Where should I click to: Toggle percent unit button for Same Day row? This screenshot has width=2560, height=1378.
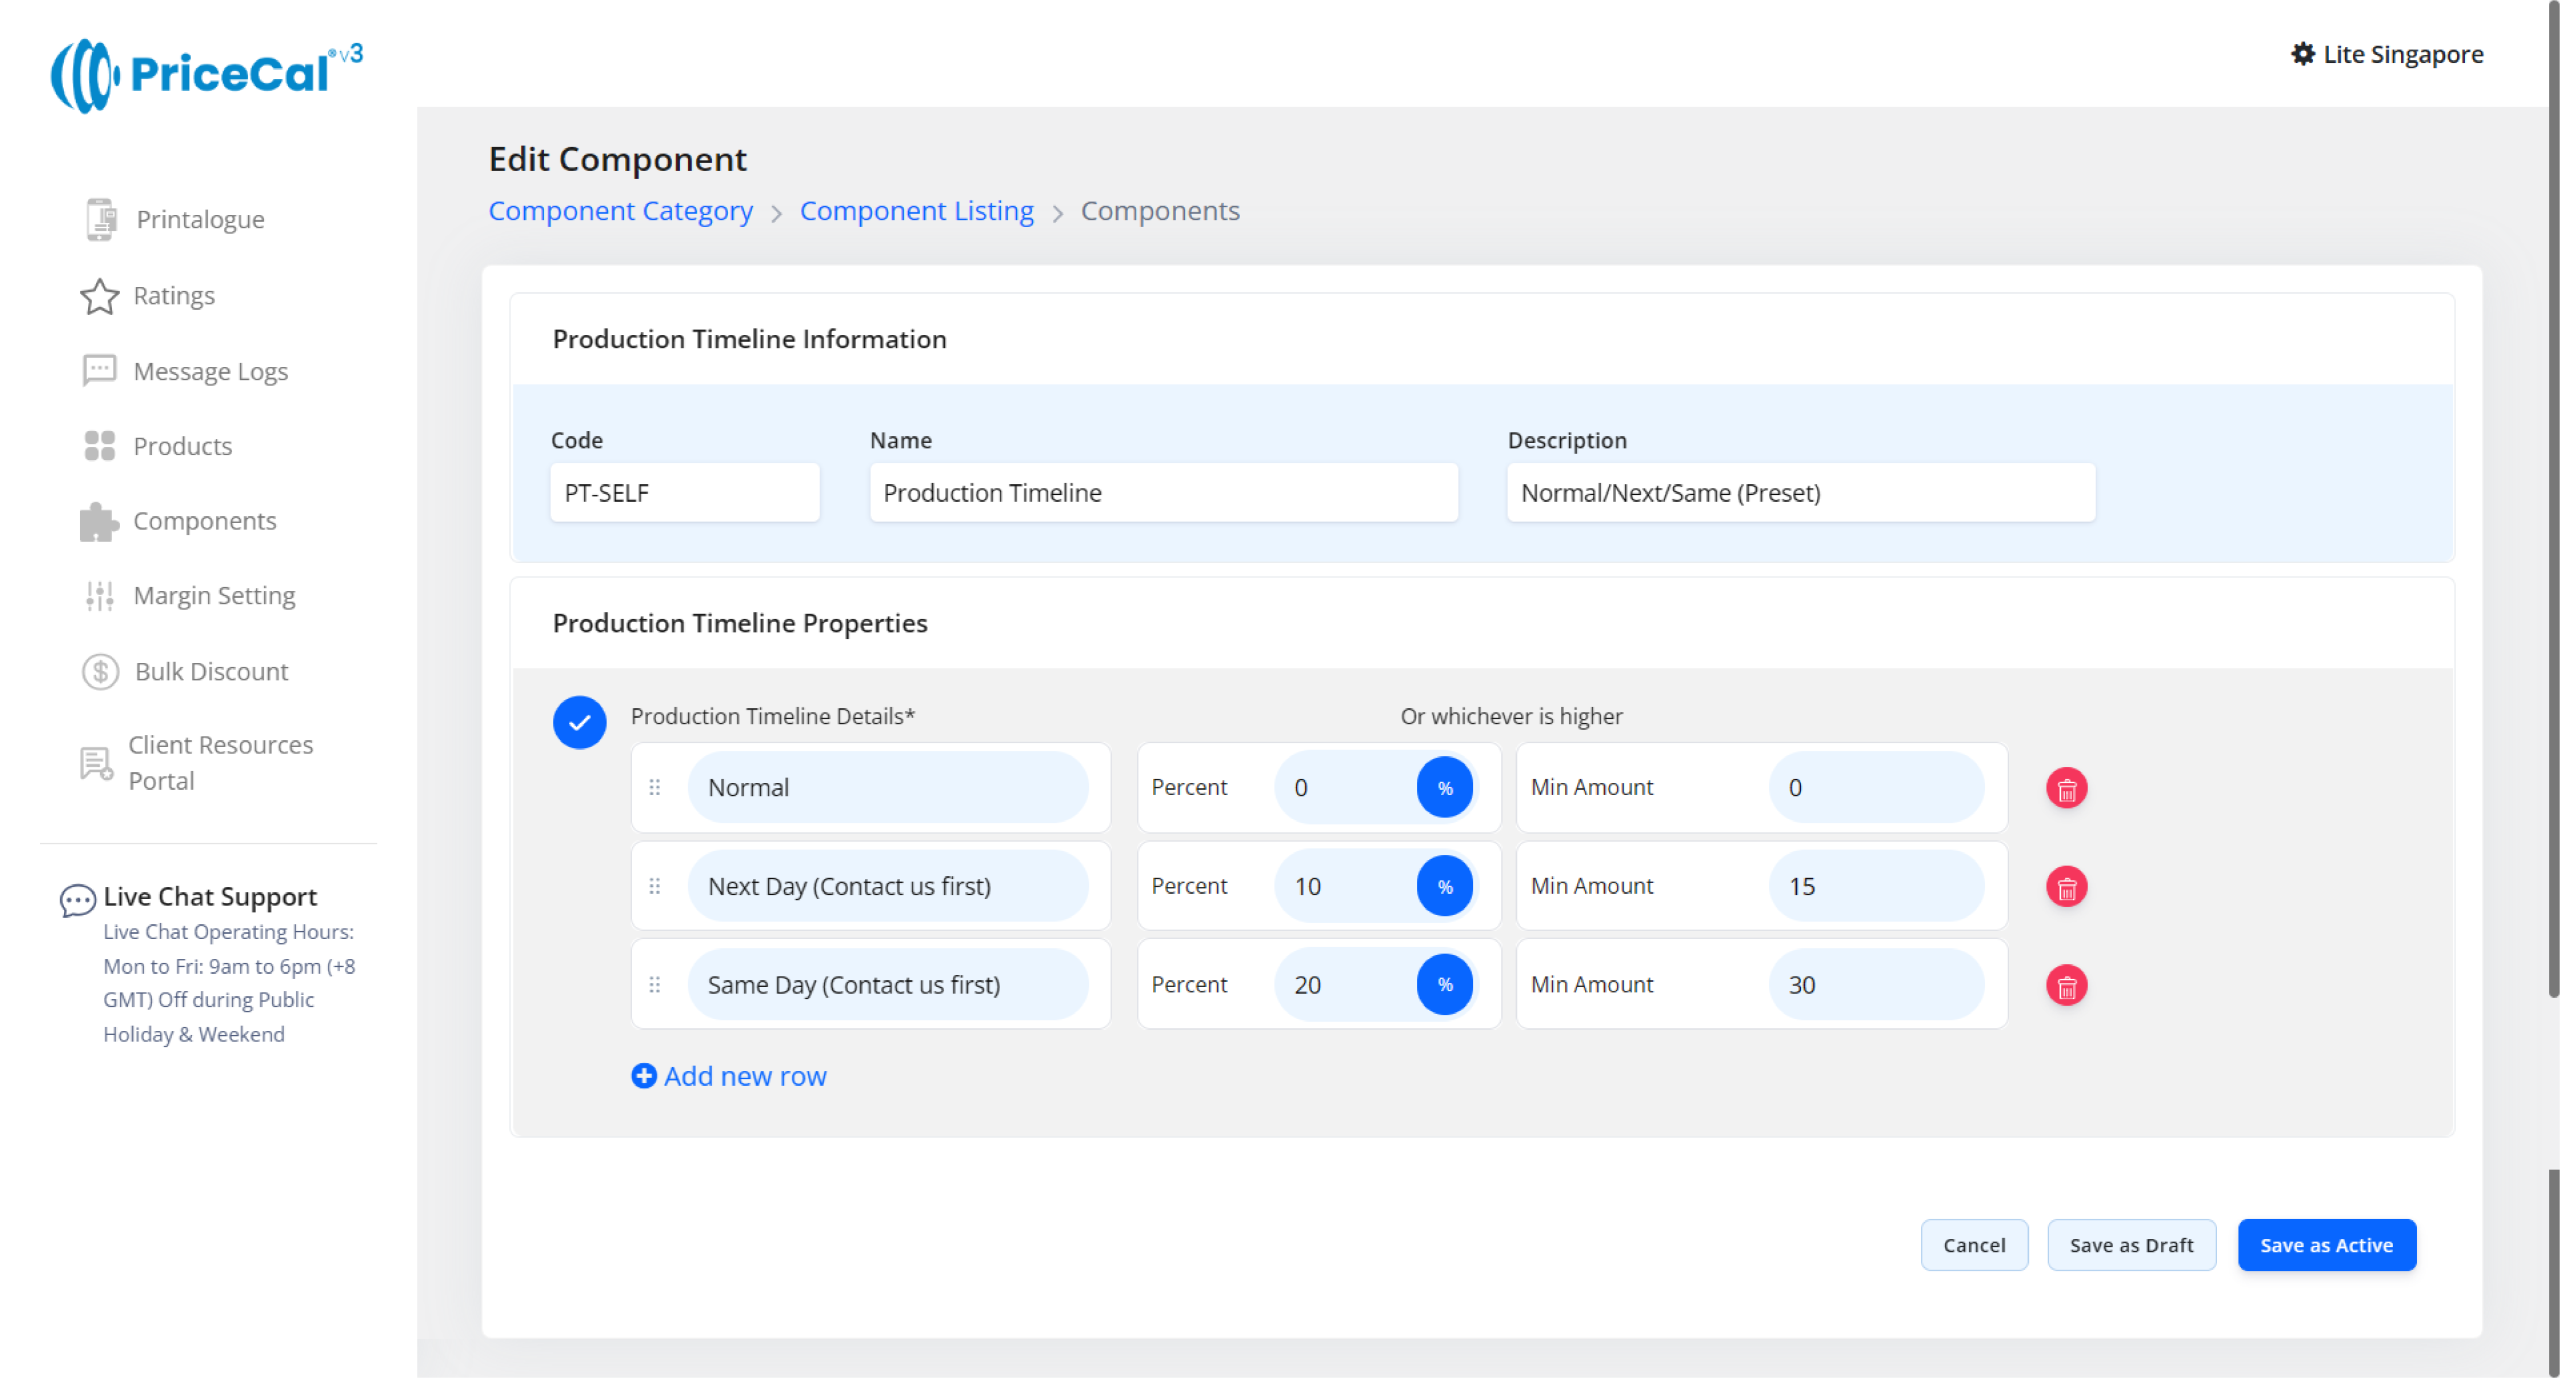tap(1444, 985)
